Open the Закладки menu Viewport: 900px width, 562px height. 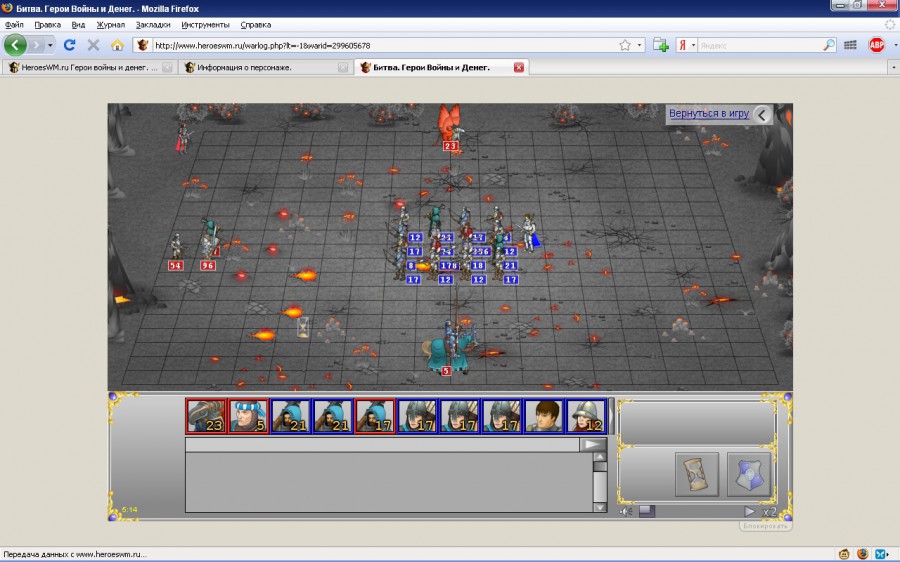pos(152,24)
